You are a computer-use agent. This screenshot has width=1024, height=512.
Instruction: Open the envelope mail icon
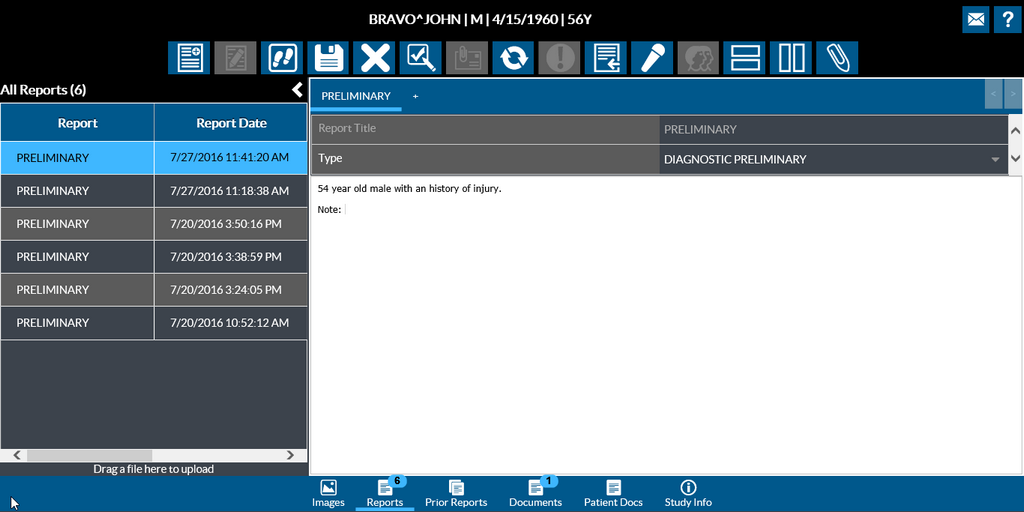pos(976,20)
